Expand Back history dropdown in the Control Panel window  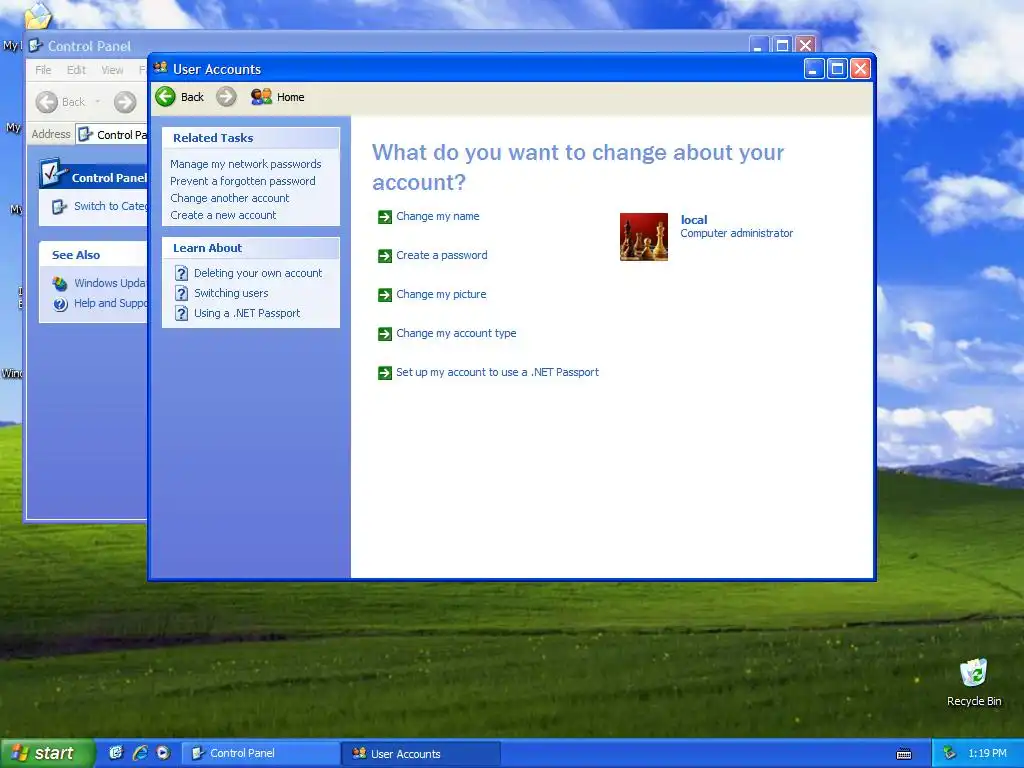[98, 102]
